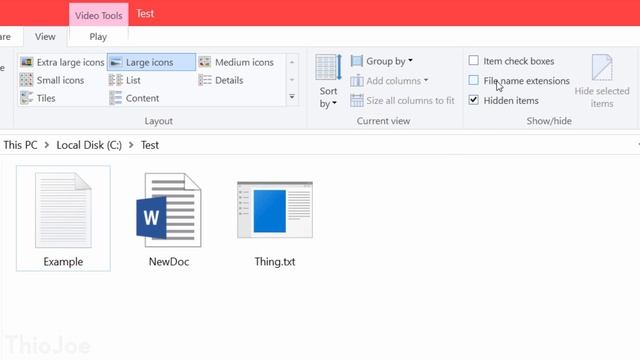Open the Play ribbon tab
Viewport: 640px width, 360px height.
[98, 37]
